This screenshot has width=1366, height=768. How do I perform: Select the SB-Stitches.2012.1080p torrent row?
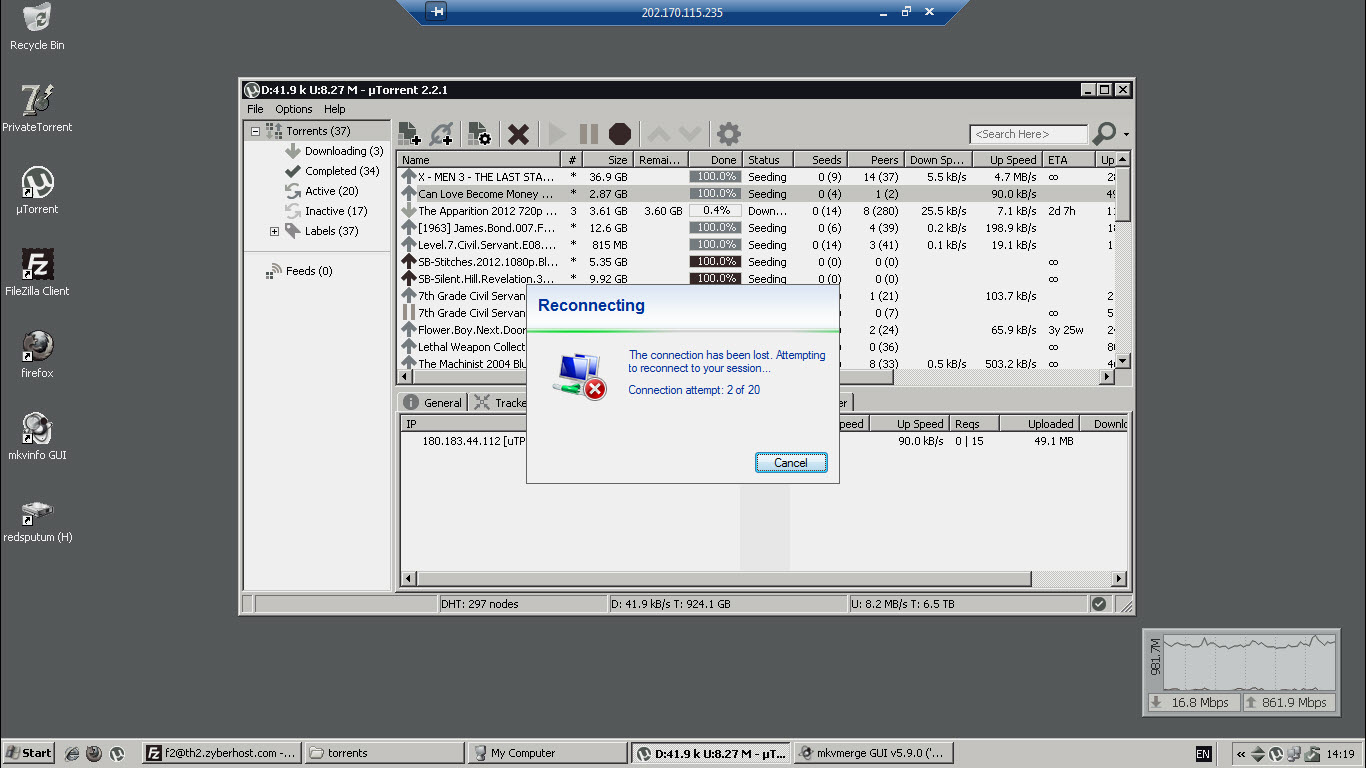coord(756,262)
